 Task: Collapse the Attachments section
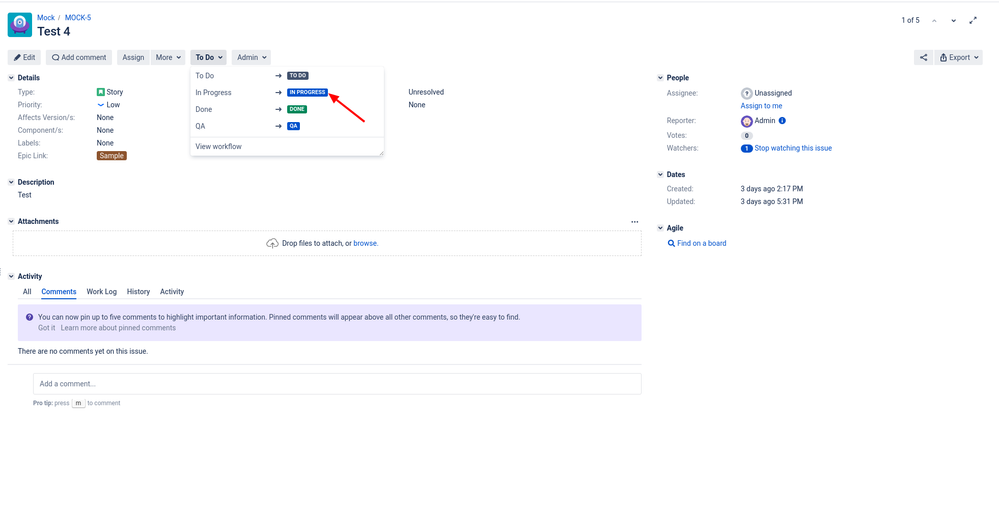click(11, 222)
